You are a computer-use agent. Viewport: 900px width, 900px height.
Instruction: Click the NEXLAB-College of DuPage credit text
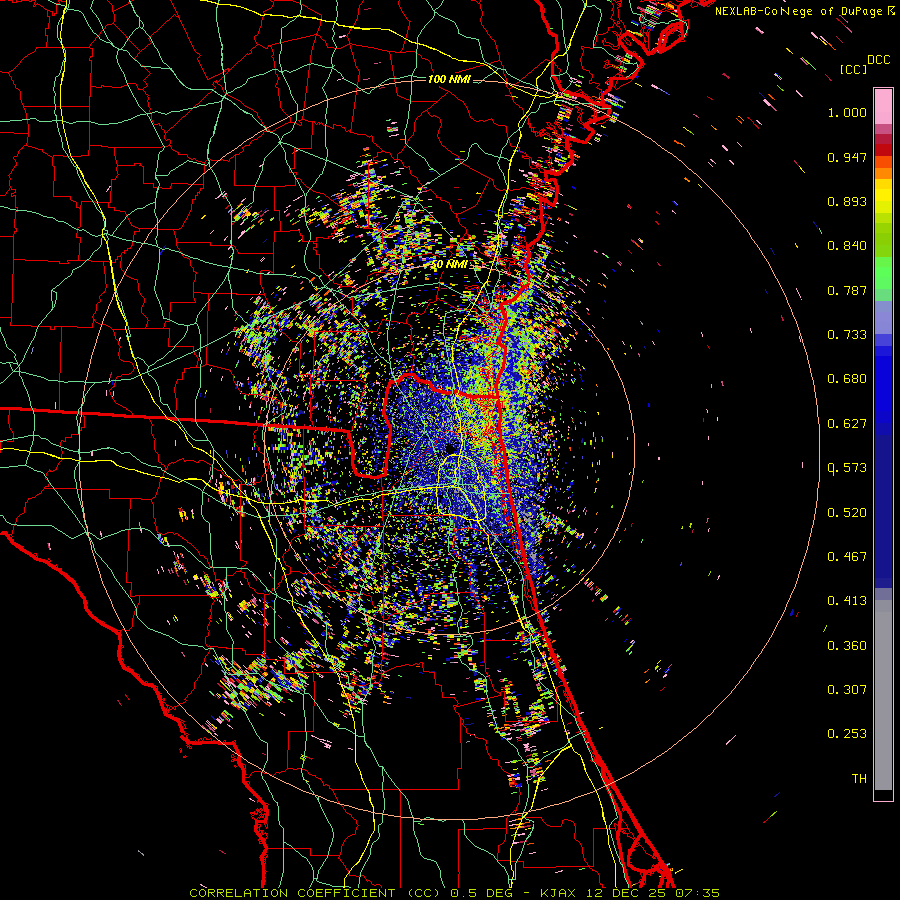[x=805, y=11]
